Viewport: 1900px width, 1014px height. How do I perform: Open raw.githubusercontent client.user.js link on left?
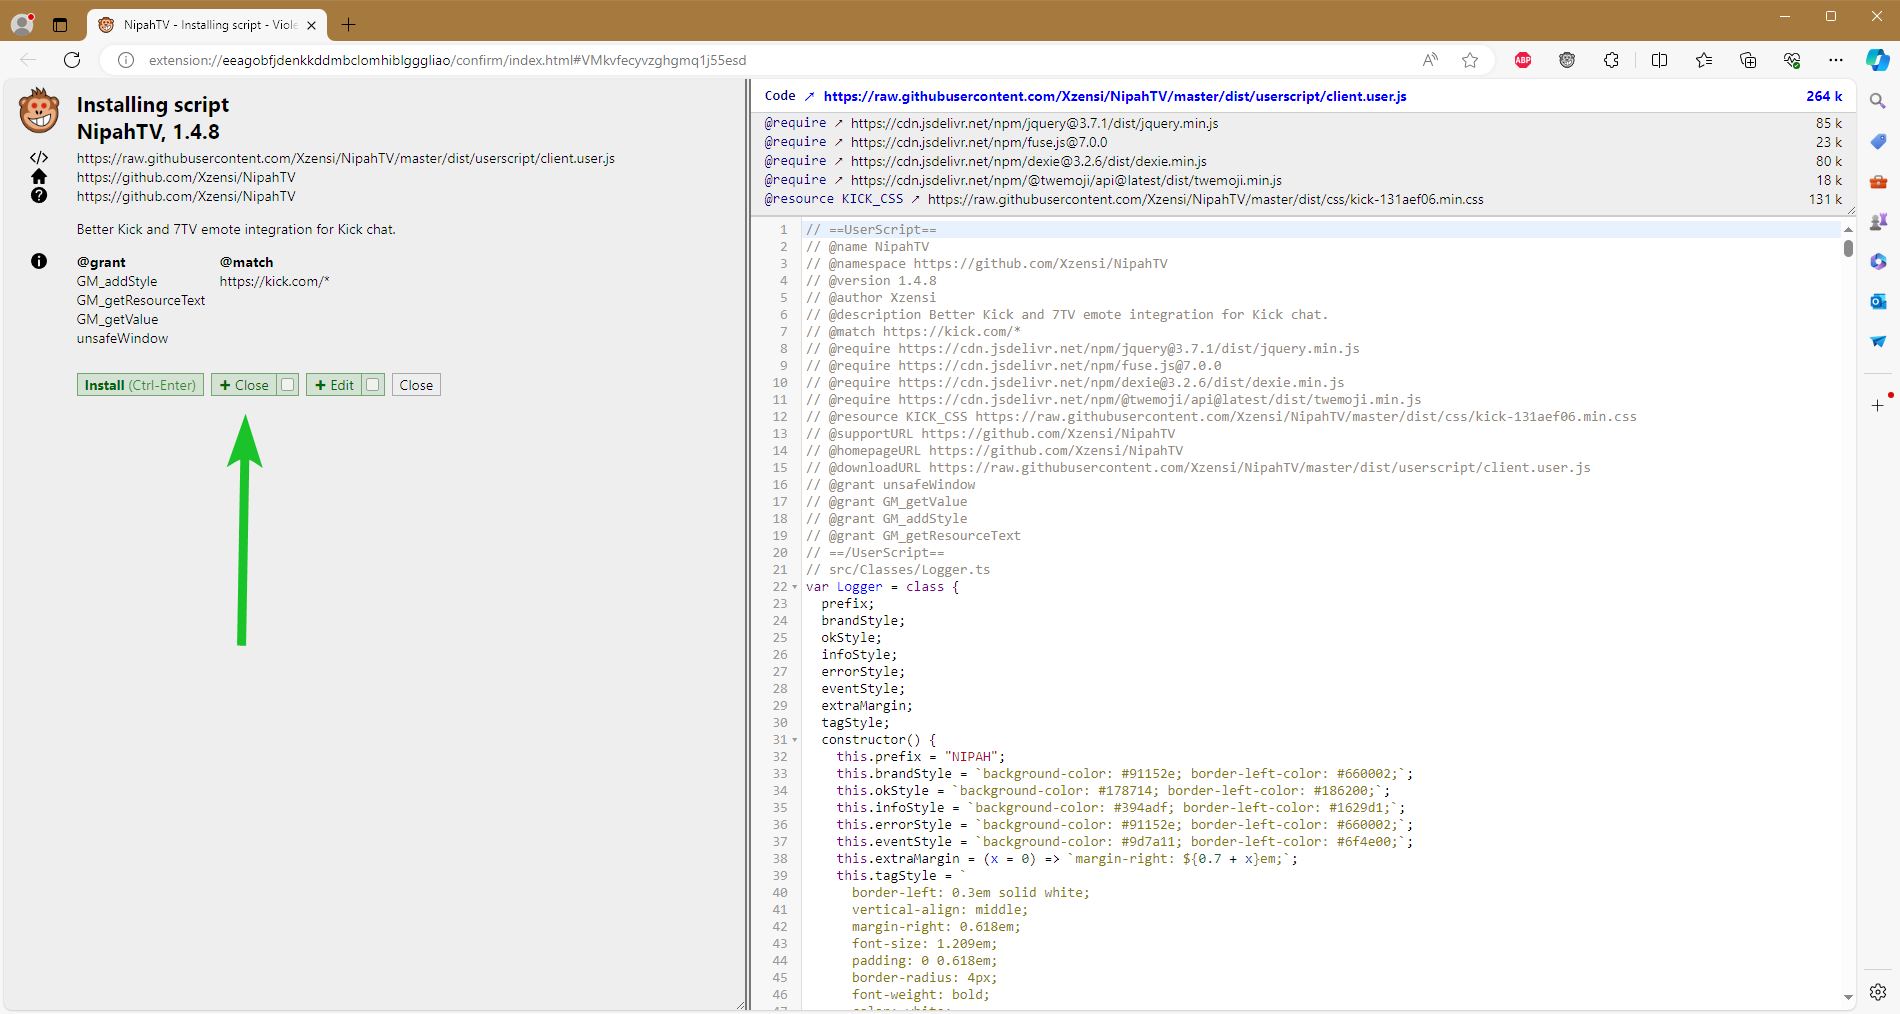(346, 158)
